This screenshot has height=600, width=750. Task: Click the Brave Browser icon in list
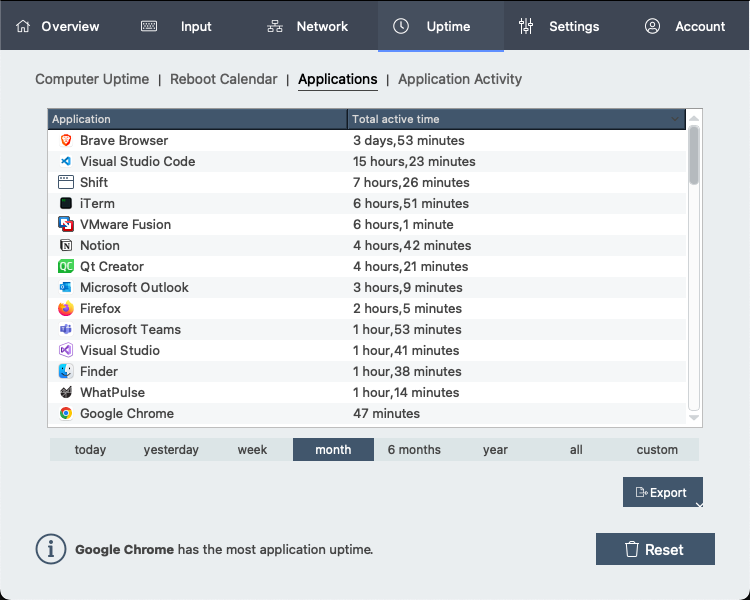coord(66,141)
